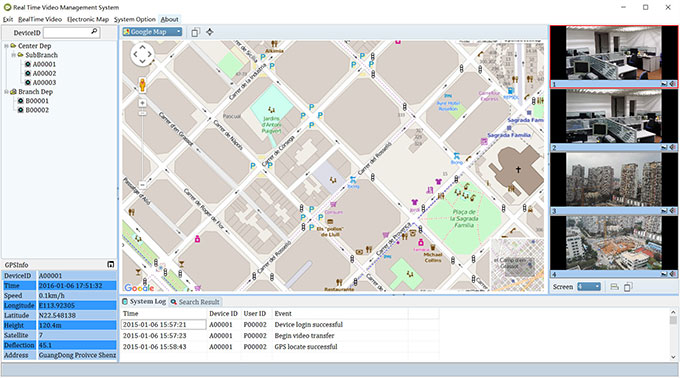
Task: Click the DeviceID search magnifier icon
Action: (x=94, y=32)
